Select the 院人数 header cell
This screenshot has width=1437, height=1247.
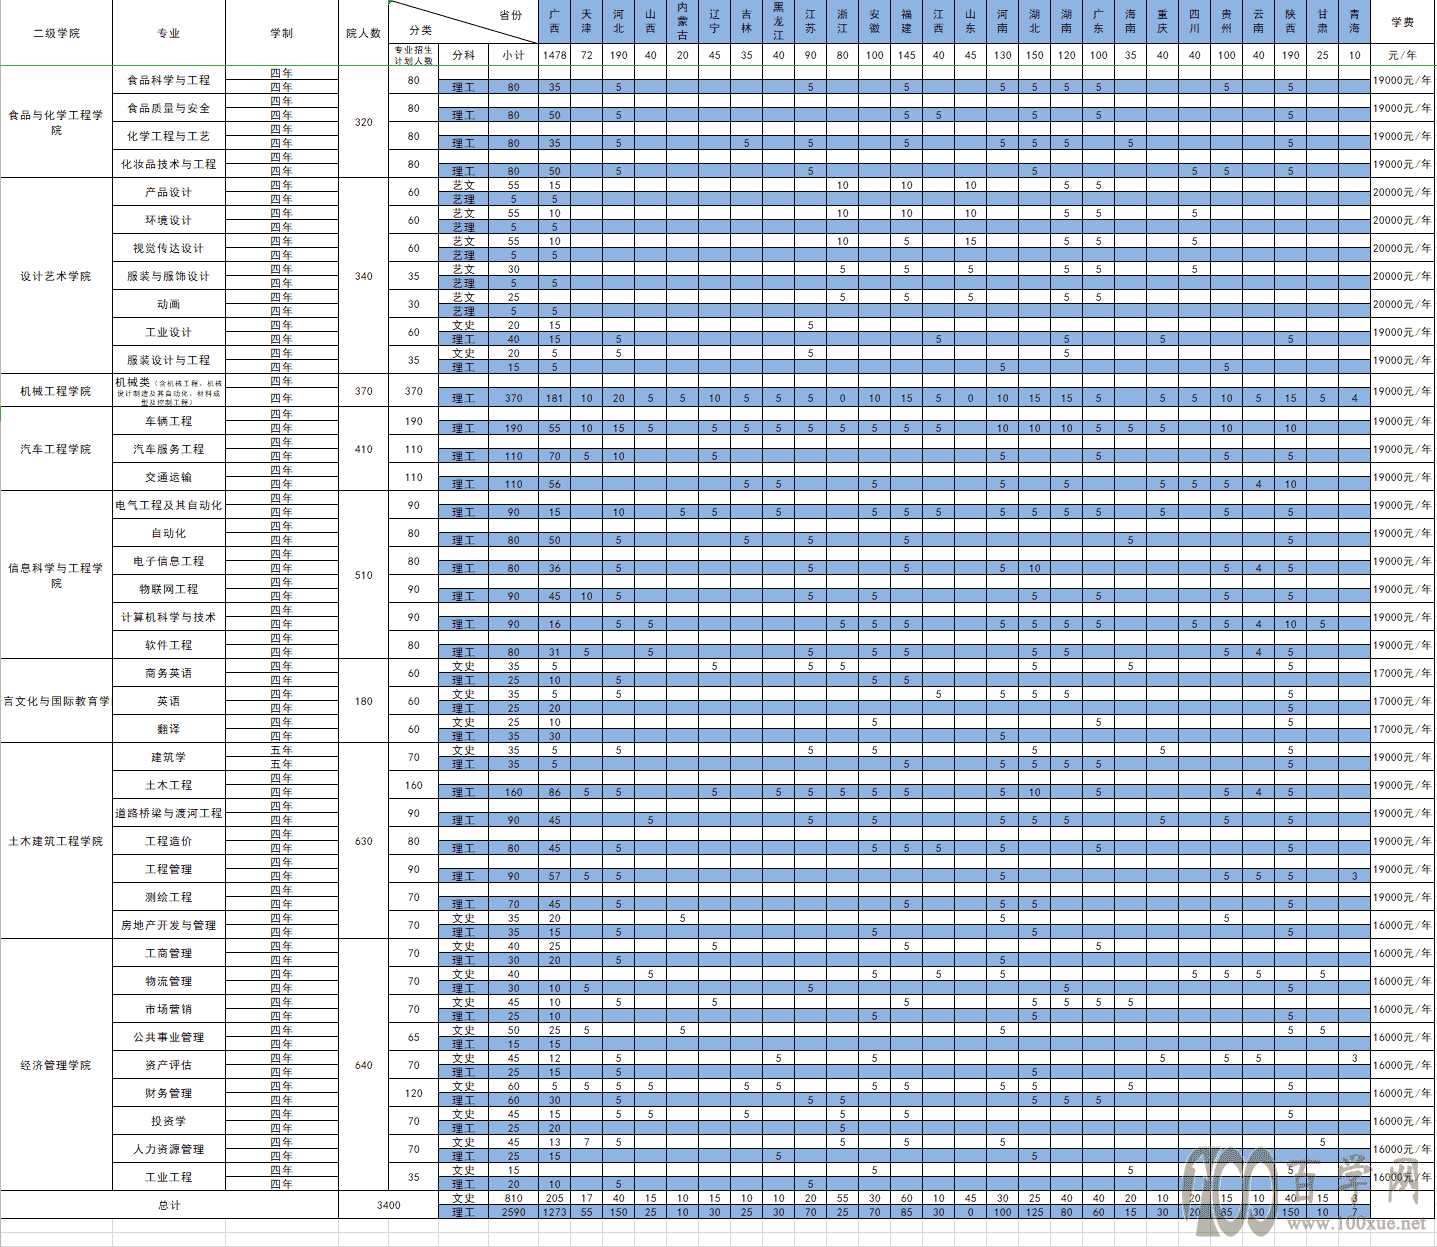point(364,33)
